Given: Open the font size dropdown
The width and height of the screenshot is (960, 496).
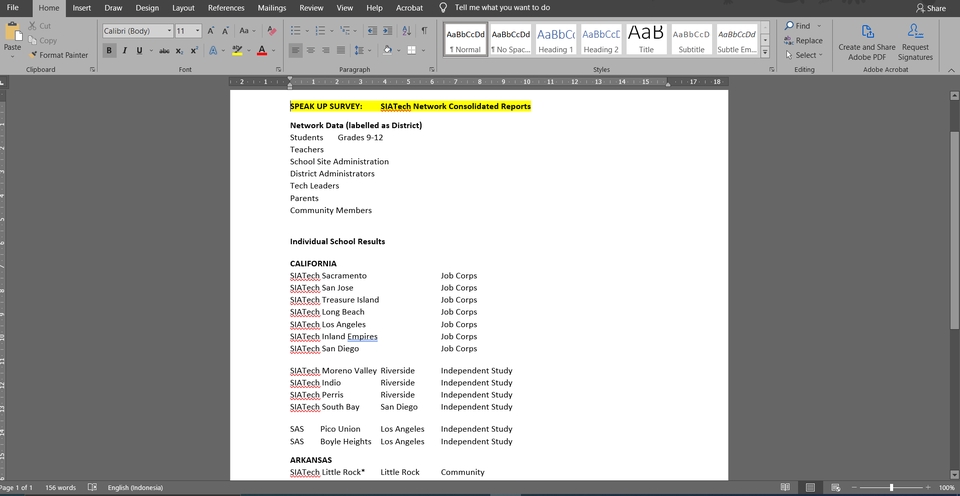Looking at the screenshot, I should coord(197,31).
